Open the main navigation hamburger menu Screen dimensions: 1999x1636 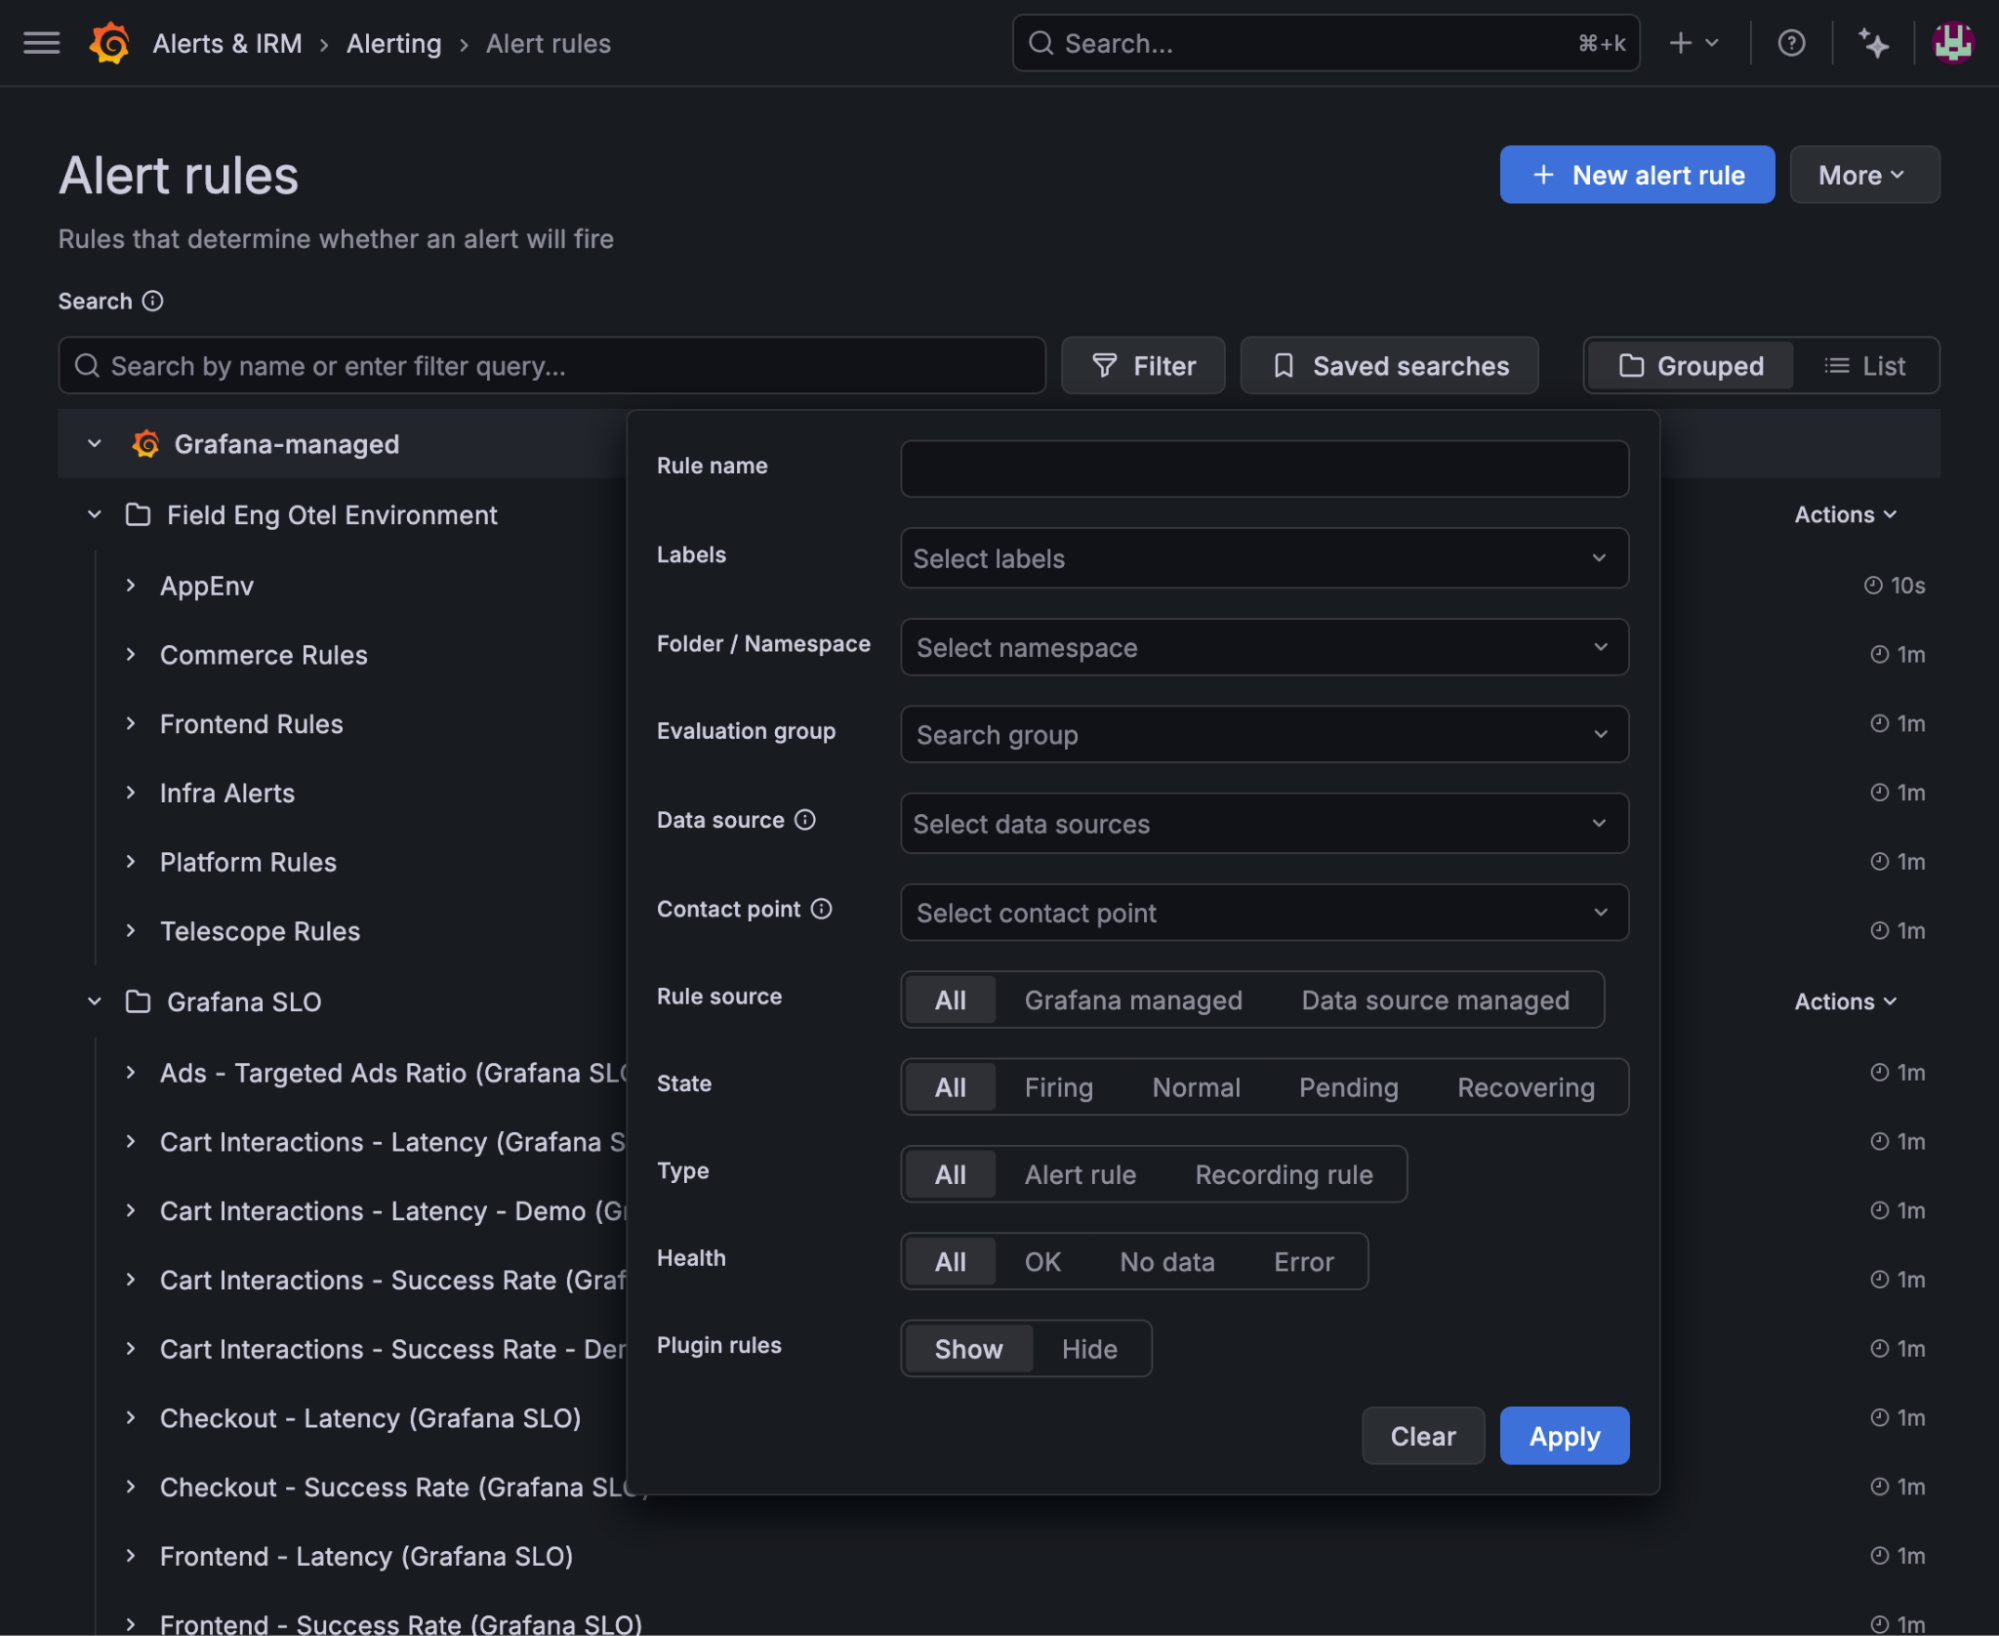[x=40, y=43]
